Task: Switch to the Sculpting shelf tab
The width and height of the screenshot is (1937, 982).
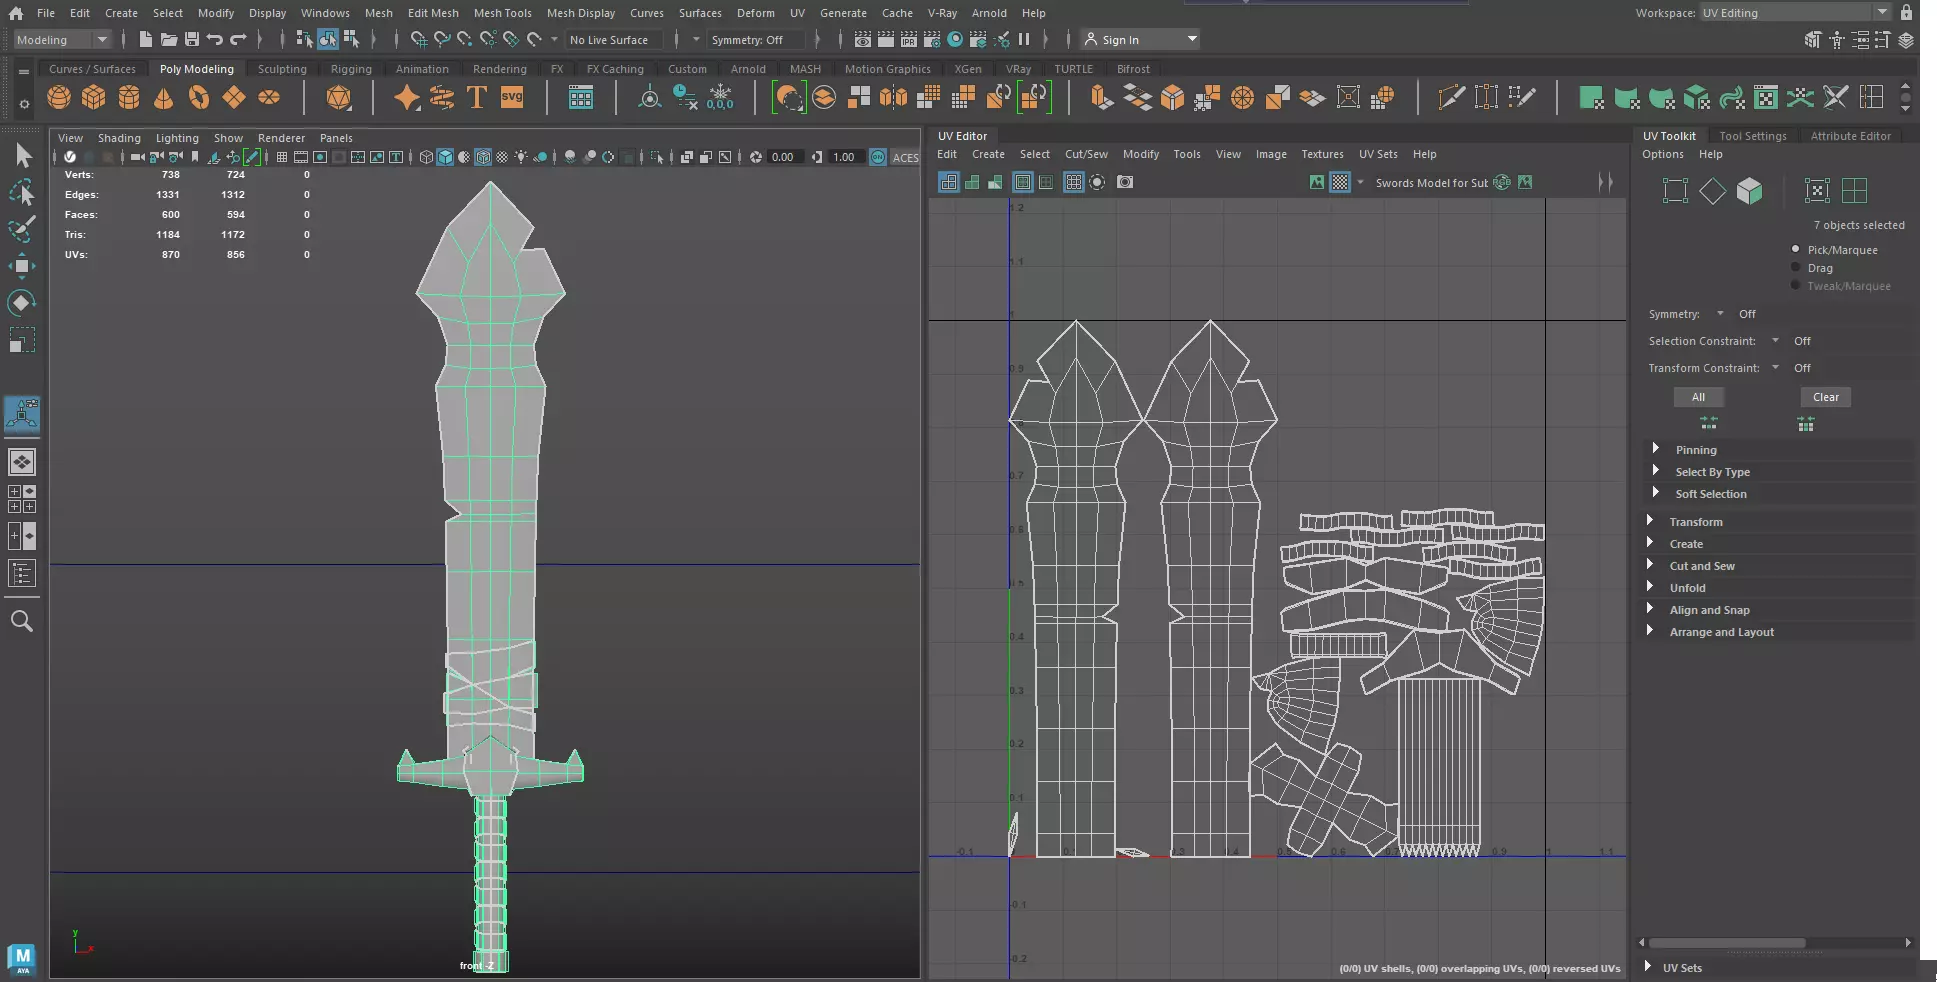Action: (282, 69)
